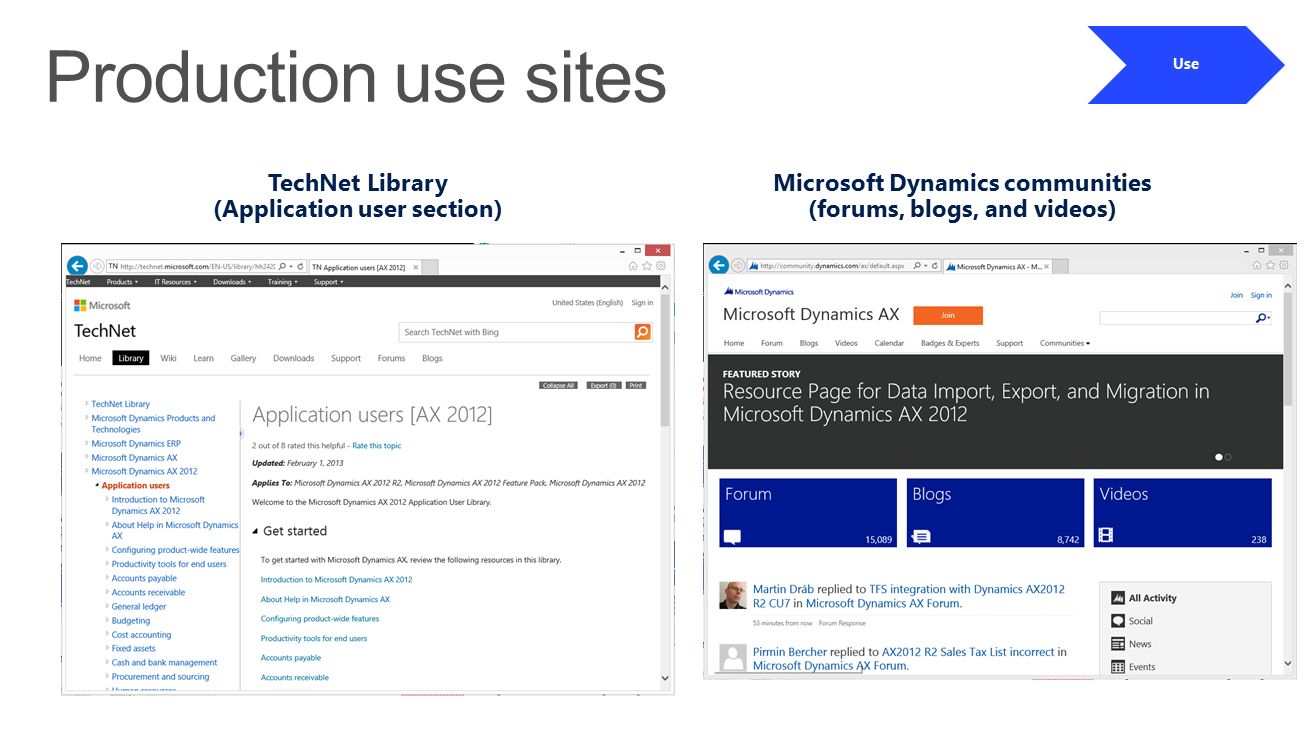Open the Videos tile showing 238
Screen dimensions: 1305x734
coord(1183,513)
